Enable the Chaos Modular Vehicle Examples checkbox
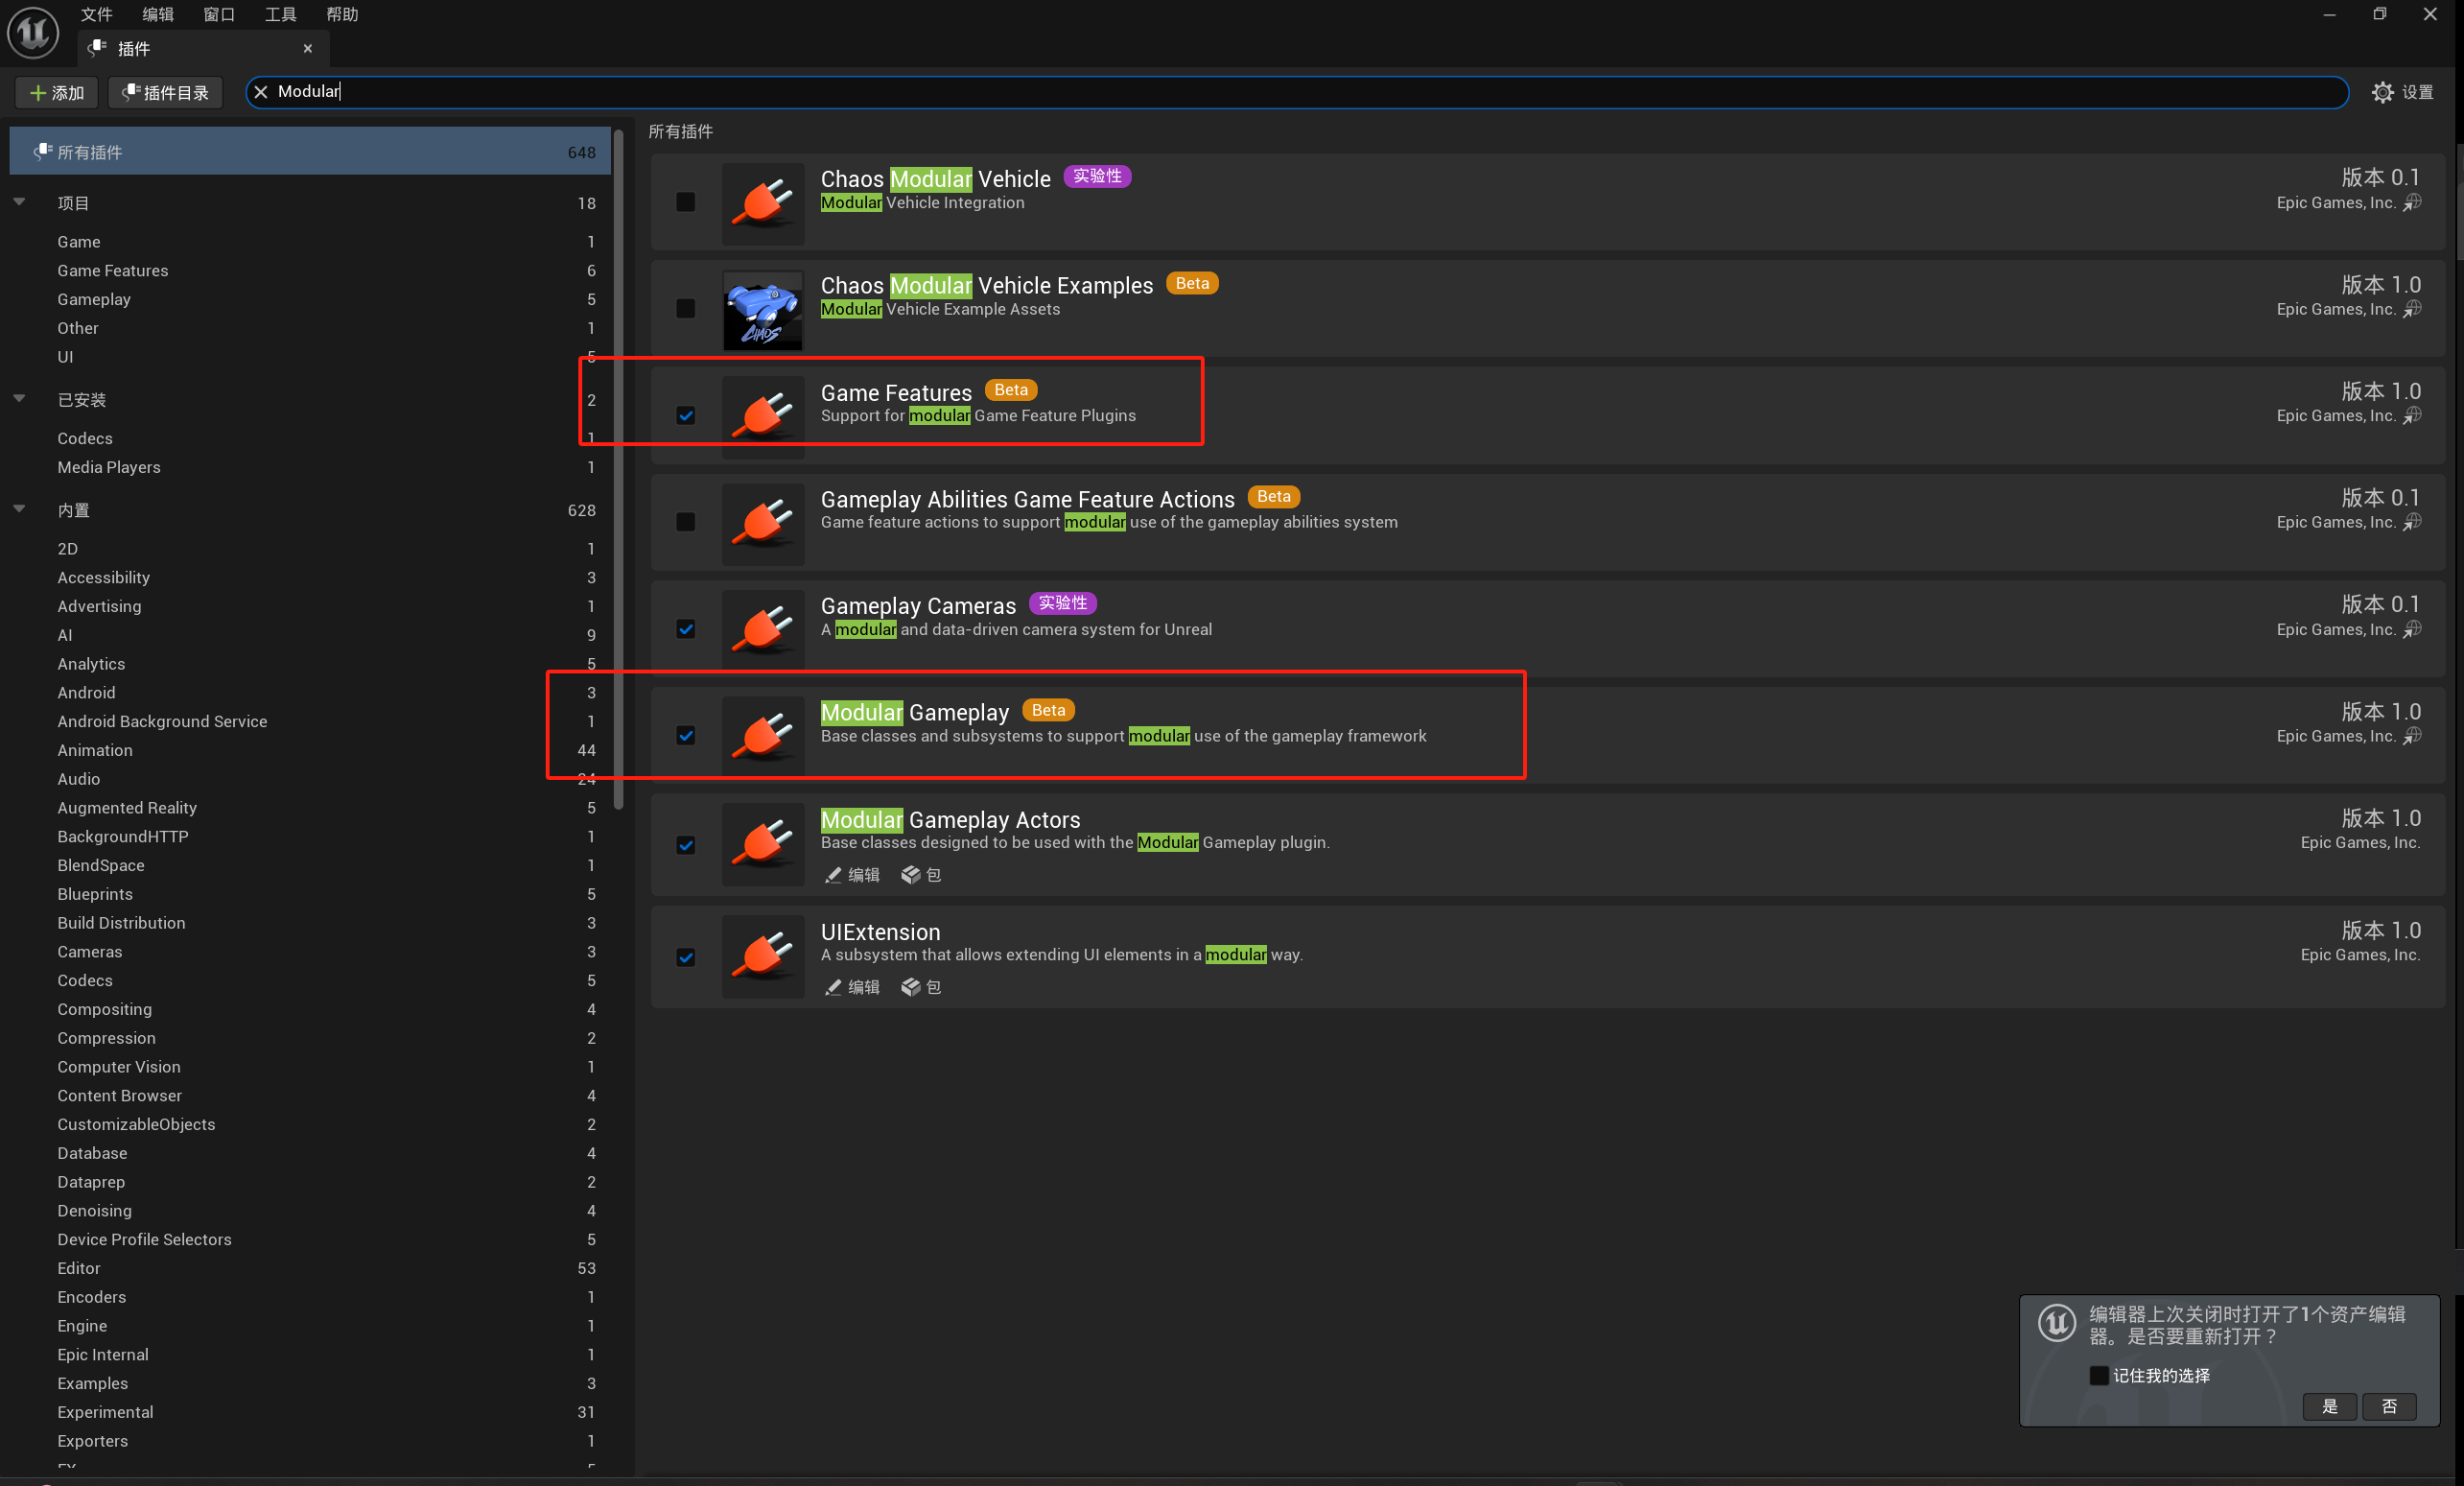The height and width of the screenshot is (1486, 2464). [685, 309]
